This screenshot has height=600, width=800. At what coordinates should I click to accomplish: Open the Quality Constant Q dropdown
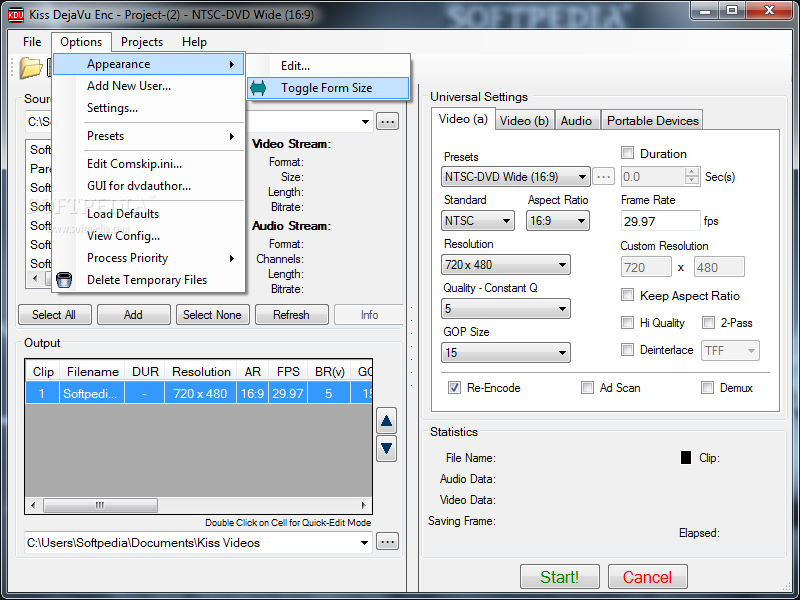pos(506,309)
